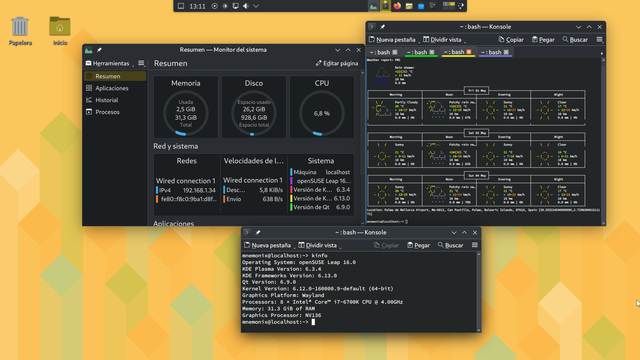Click Buscar in the lower Konsole toolbar

tap(451, 245)
